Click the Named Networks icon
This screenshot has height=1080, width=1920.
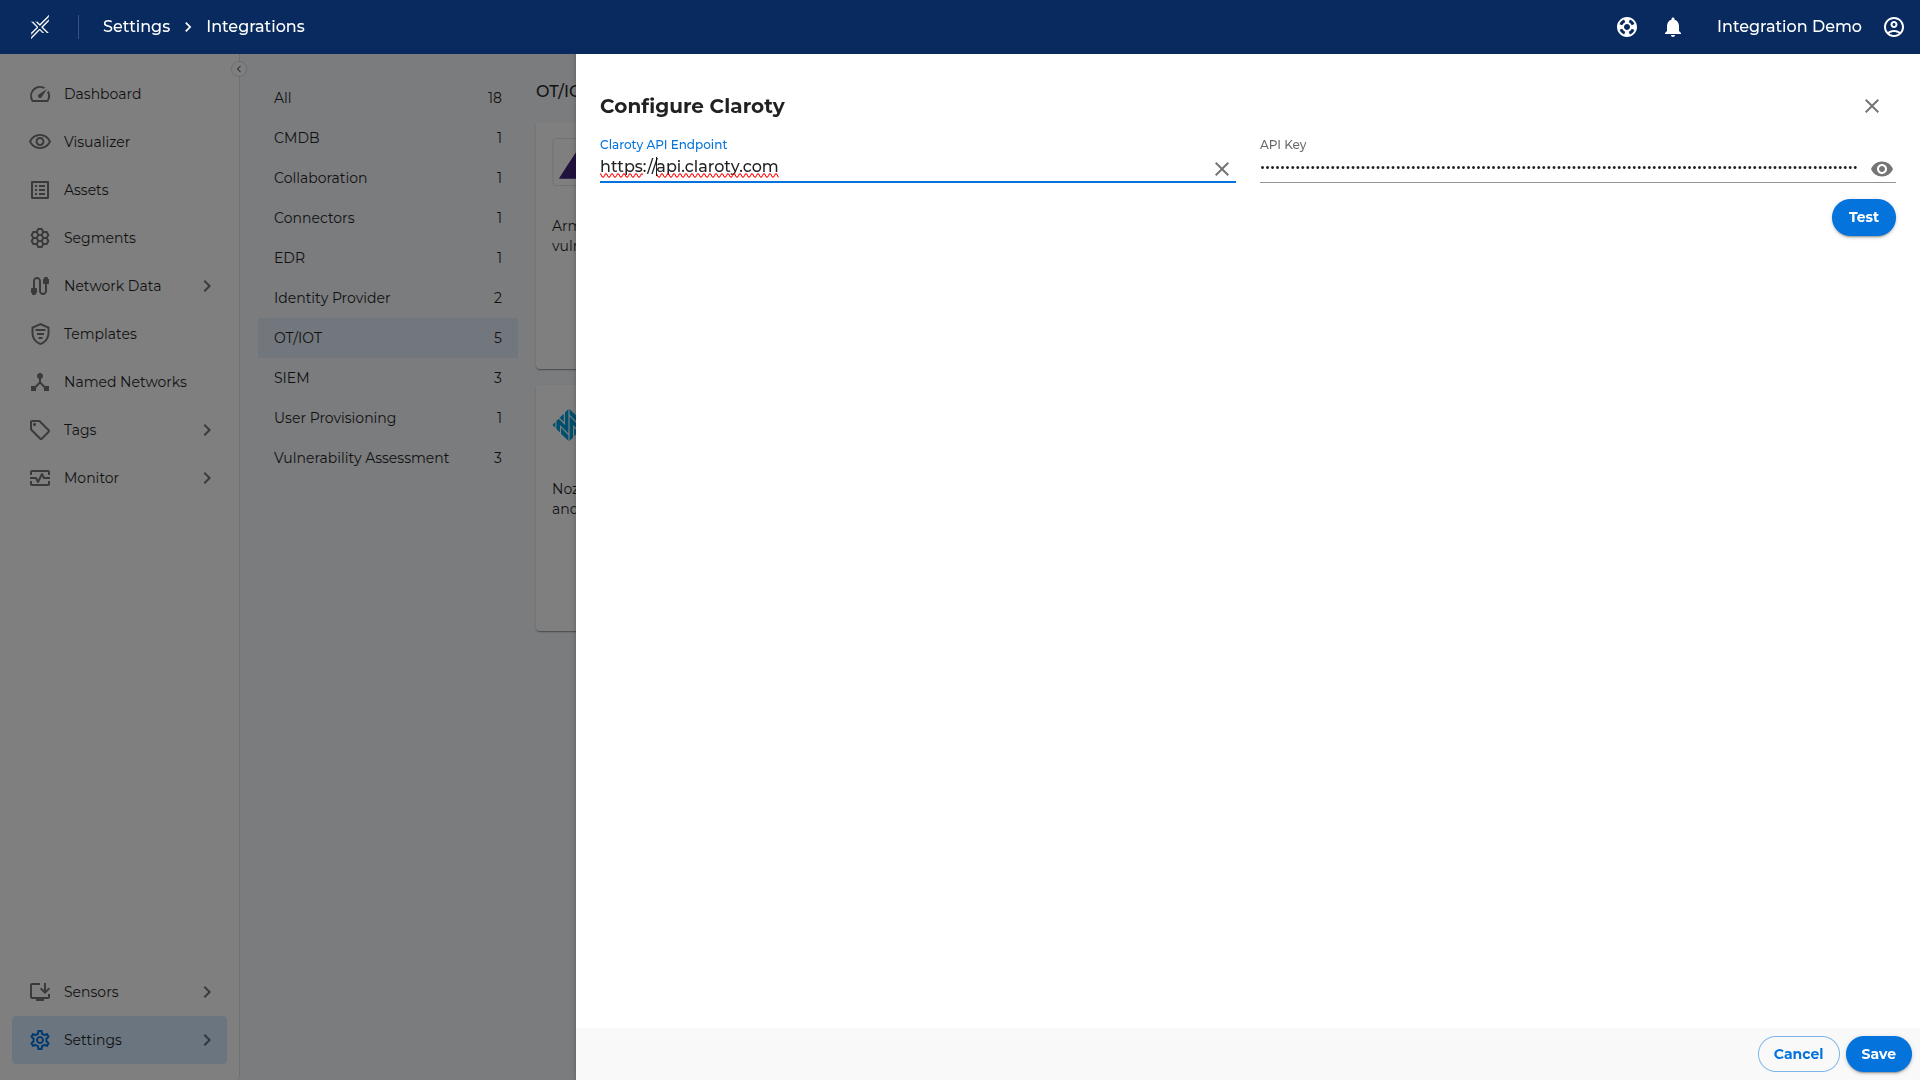(40, 382)
